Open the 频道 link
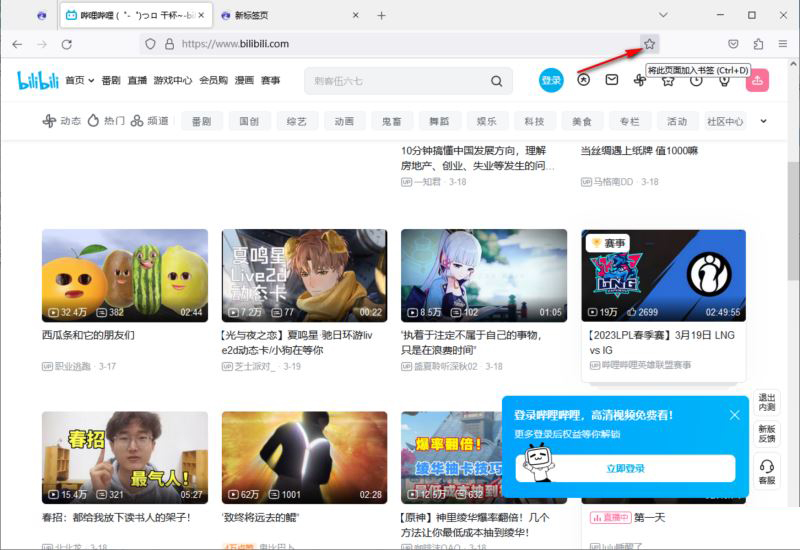Screen dimensions: 800x550 click(149, 121)
